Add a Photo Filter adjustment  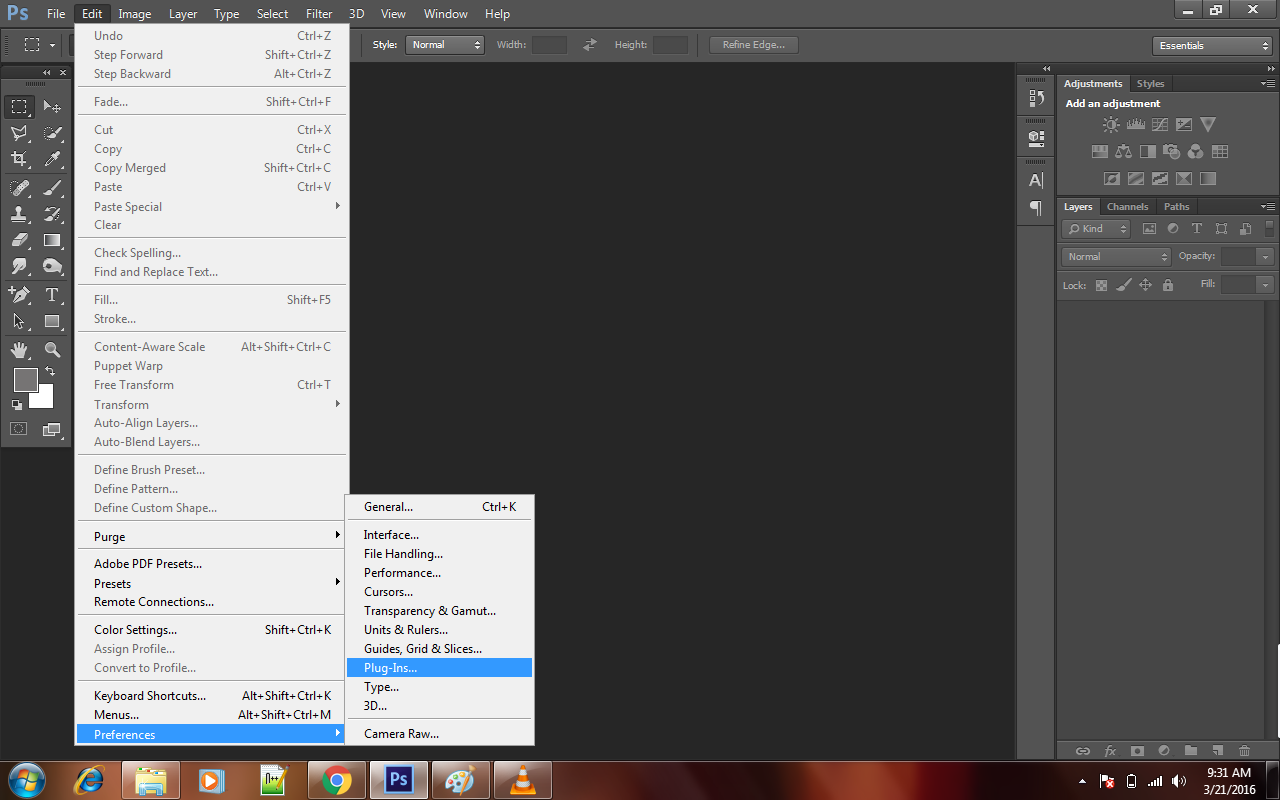(1171, 152)
